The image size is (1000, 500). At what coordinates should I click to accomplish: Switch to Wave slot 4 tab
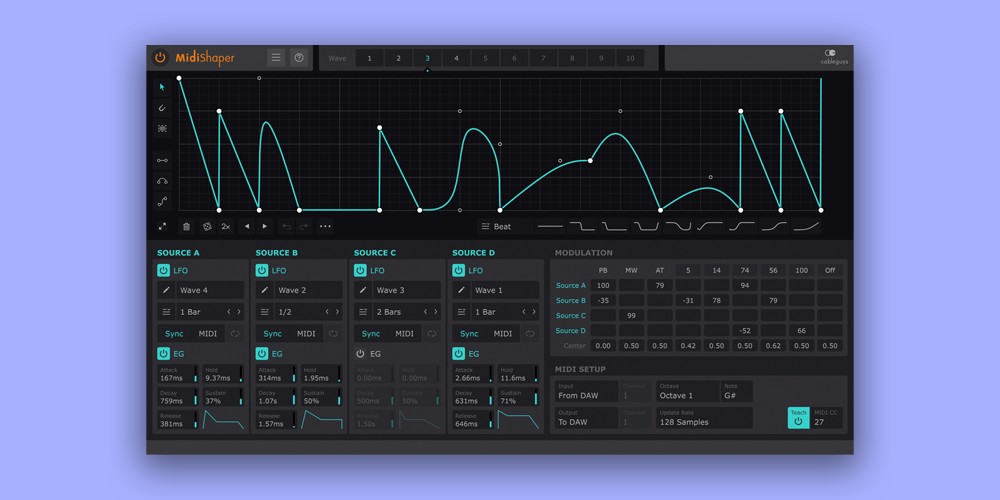(456, 59)
